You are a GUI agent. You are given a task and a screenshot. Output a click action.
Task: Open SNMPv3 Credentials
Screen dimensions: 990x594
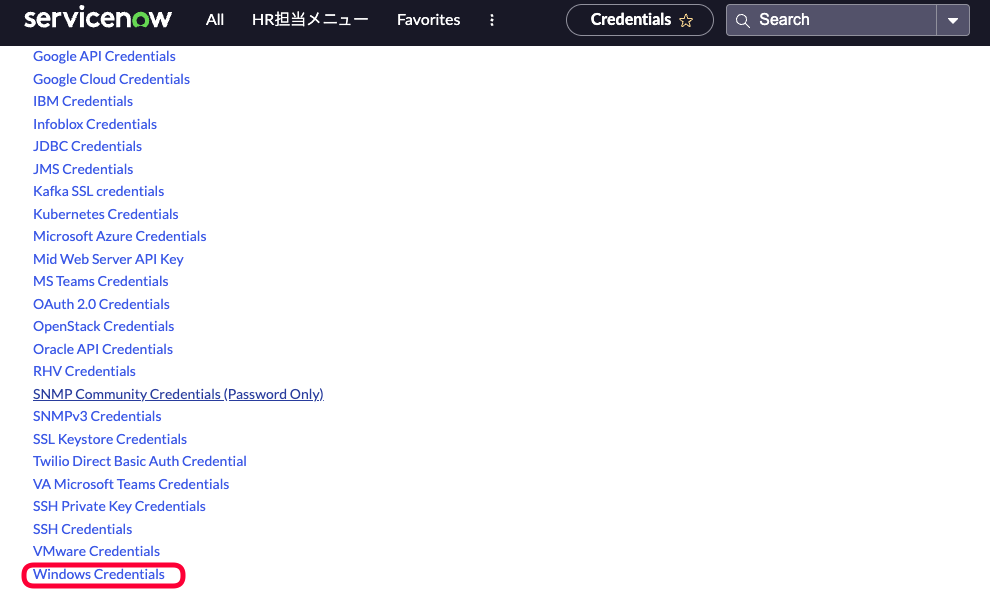click(97, 416)
